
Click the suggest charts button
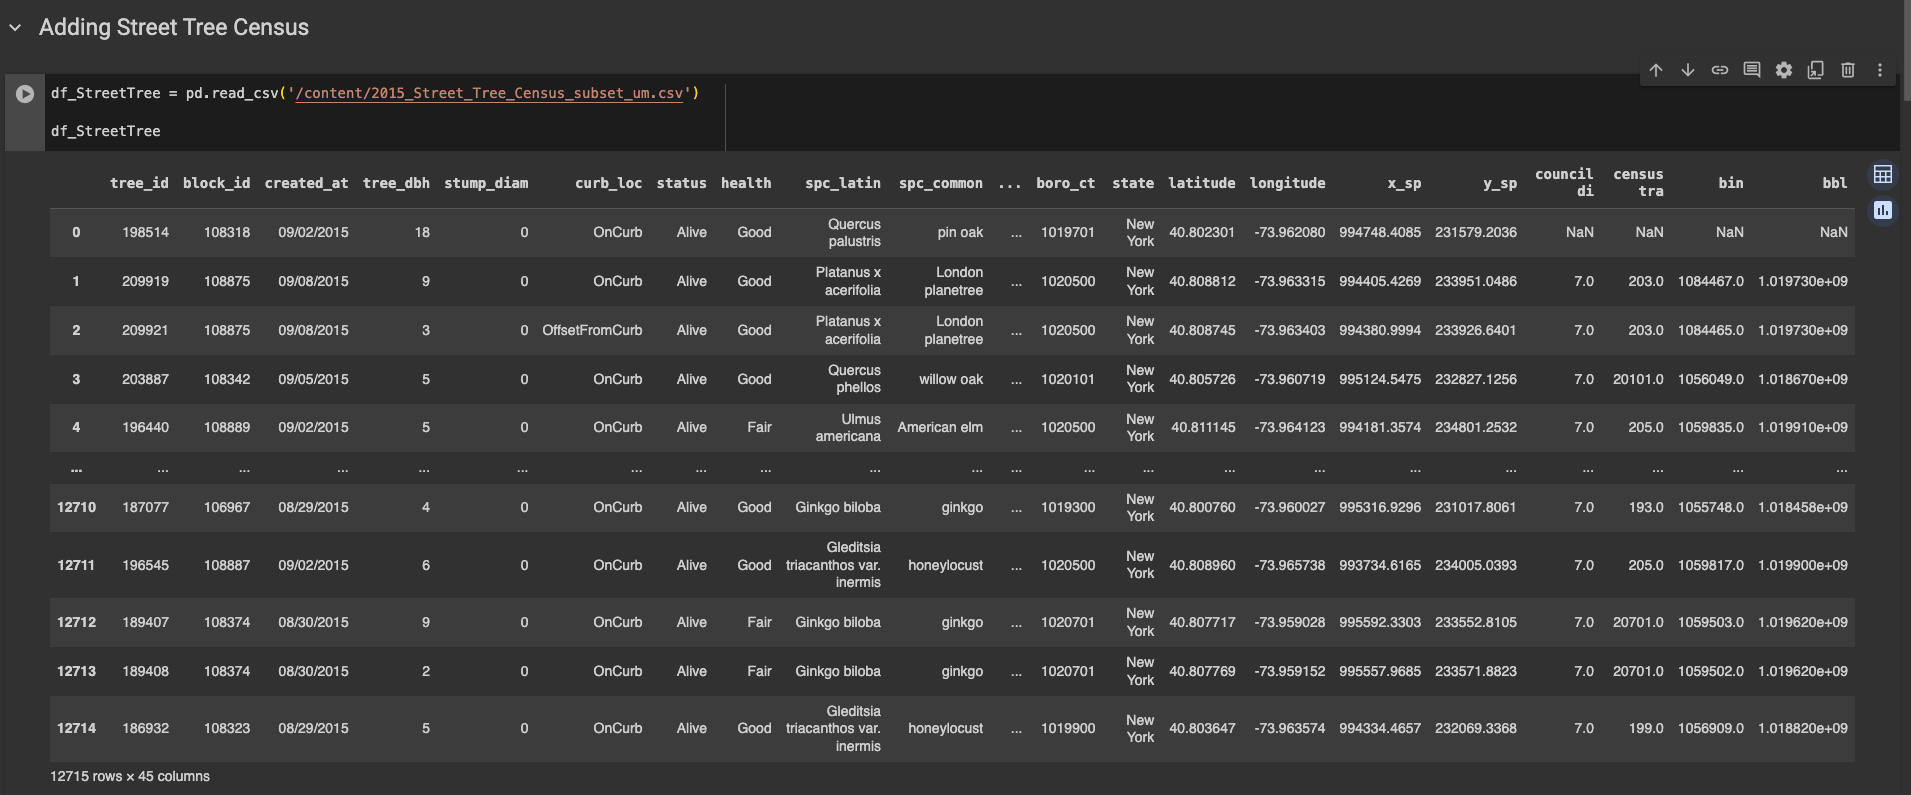(x=1883, y=210)
